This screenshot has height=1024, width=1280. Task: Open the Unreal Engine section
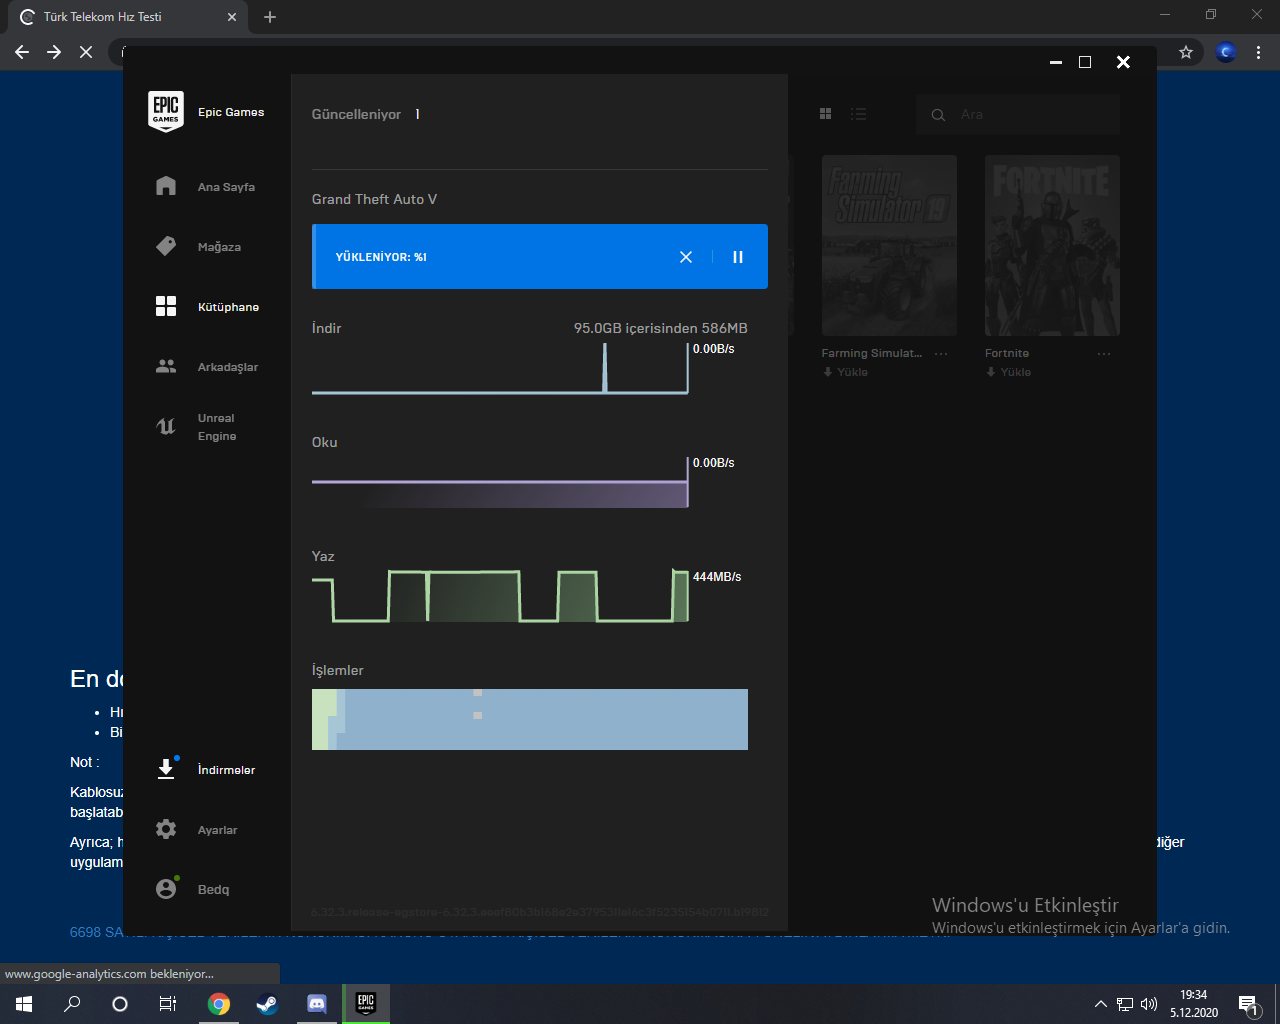[x=216, y=427]
